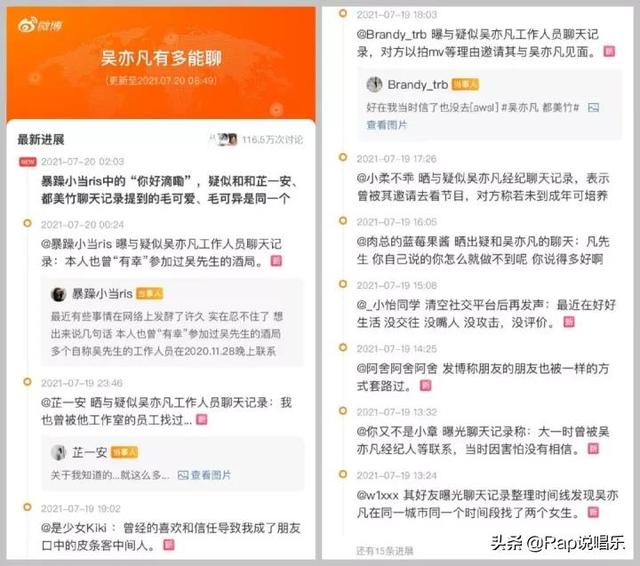This screenshot has height=566, width=640.
Task: Click pink icon after @阿舍阿舍阿舍 entry
Action: click(425, 386)
